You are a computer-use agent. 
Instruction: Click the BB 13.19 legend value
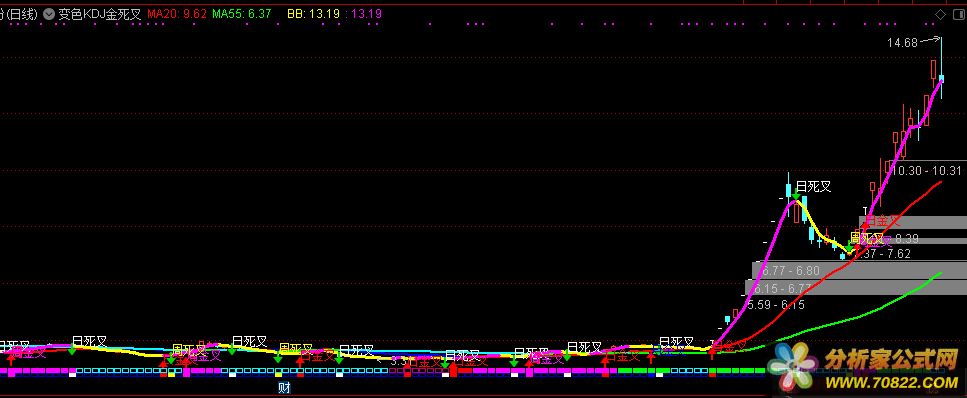point(314,14)
